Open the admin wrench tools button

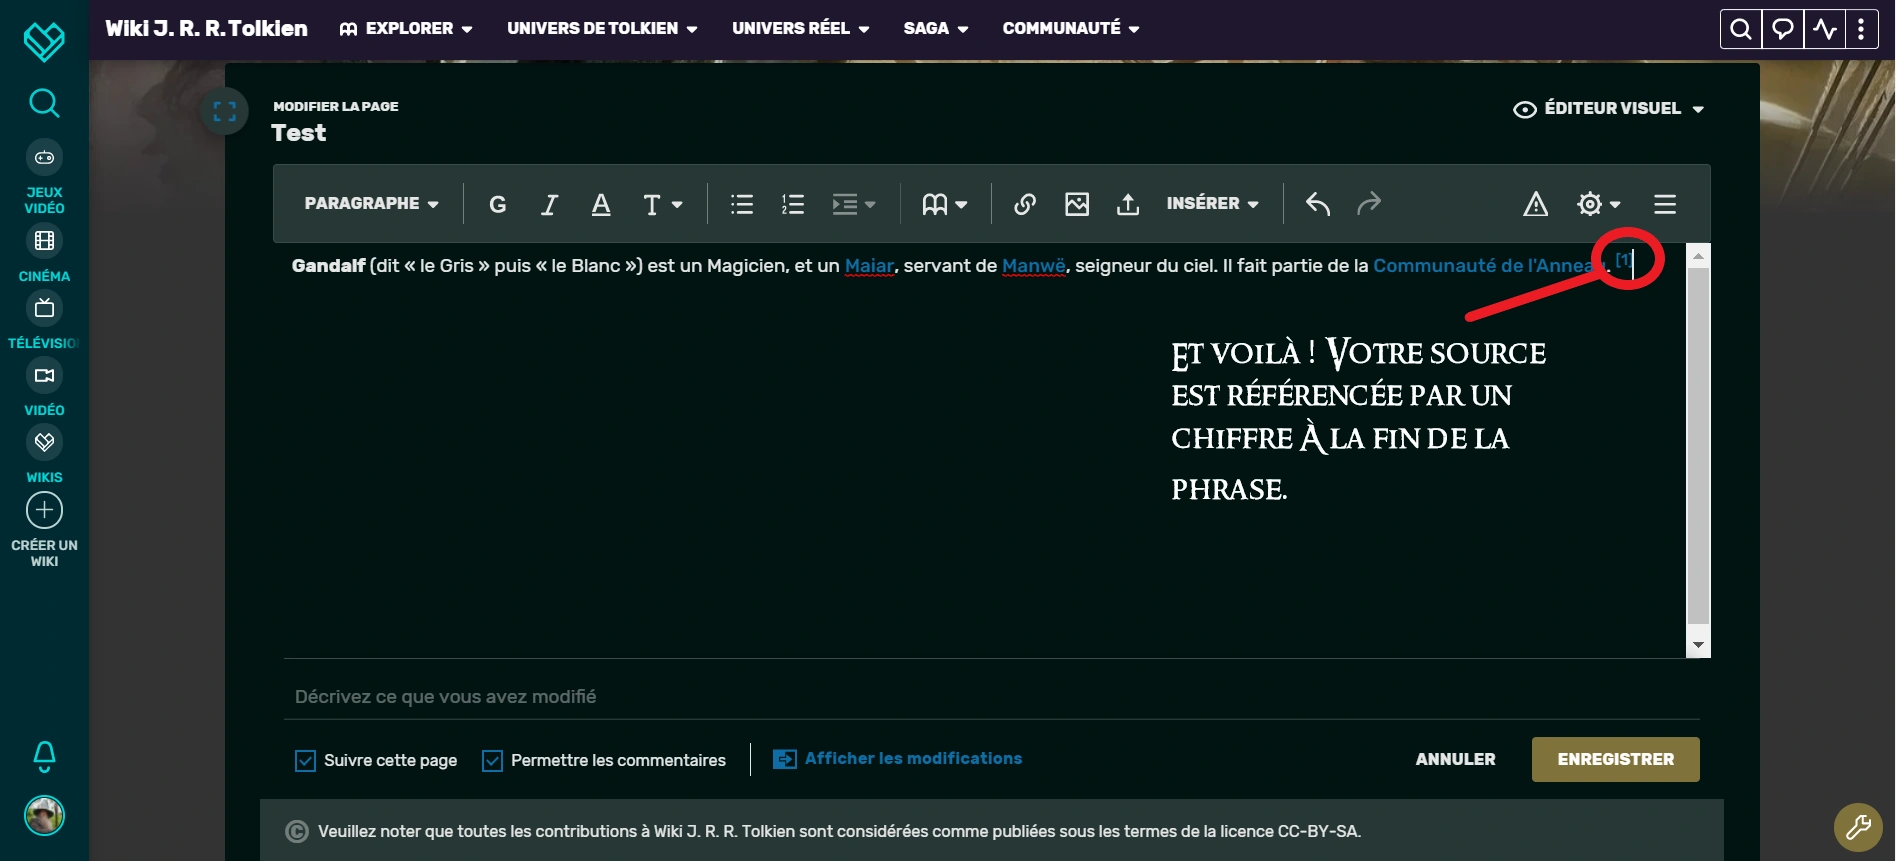1858,827
